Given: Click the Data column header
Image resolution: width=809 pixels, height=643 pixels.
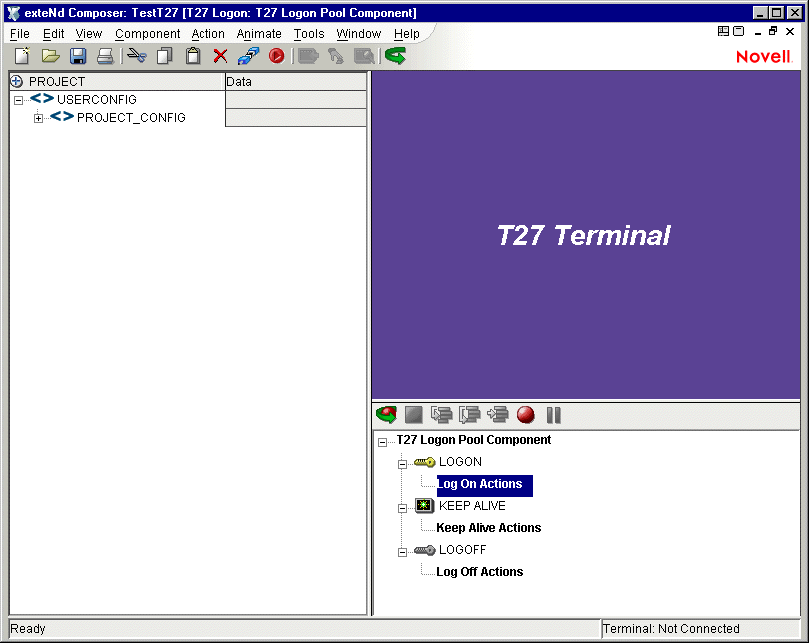Looking at the screenshot, I should click(296, 82).
